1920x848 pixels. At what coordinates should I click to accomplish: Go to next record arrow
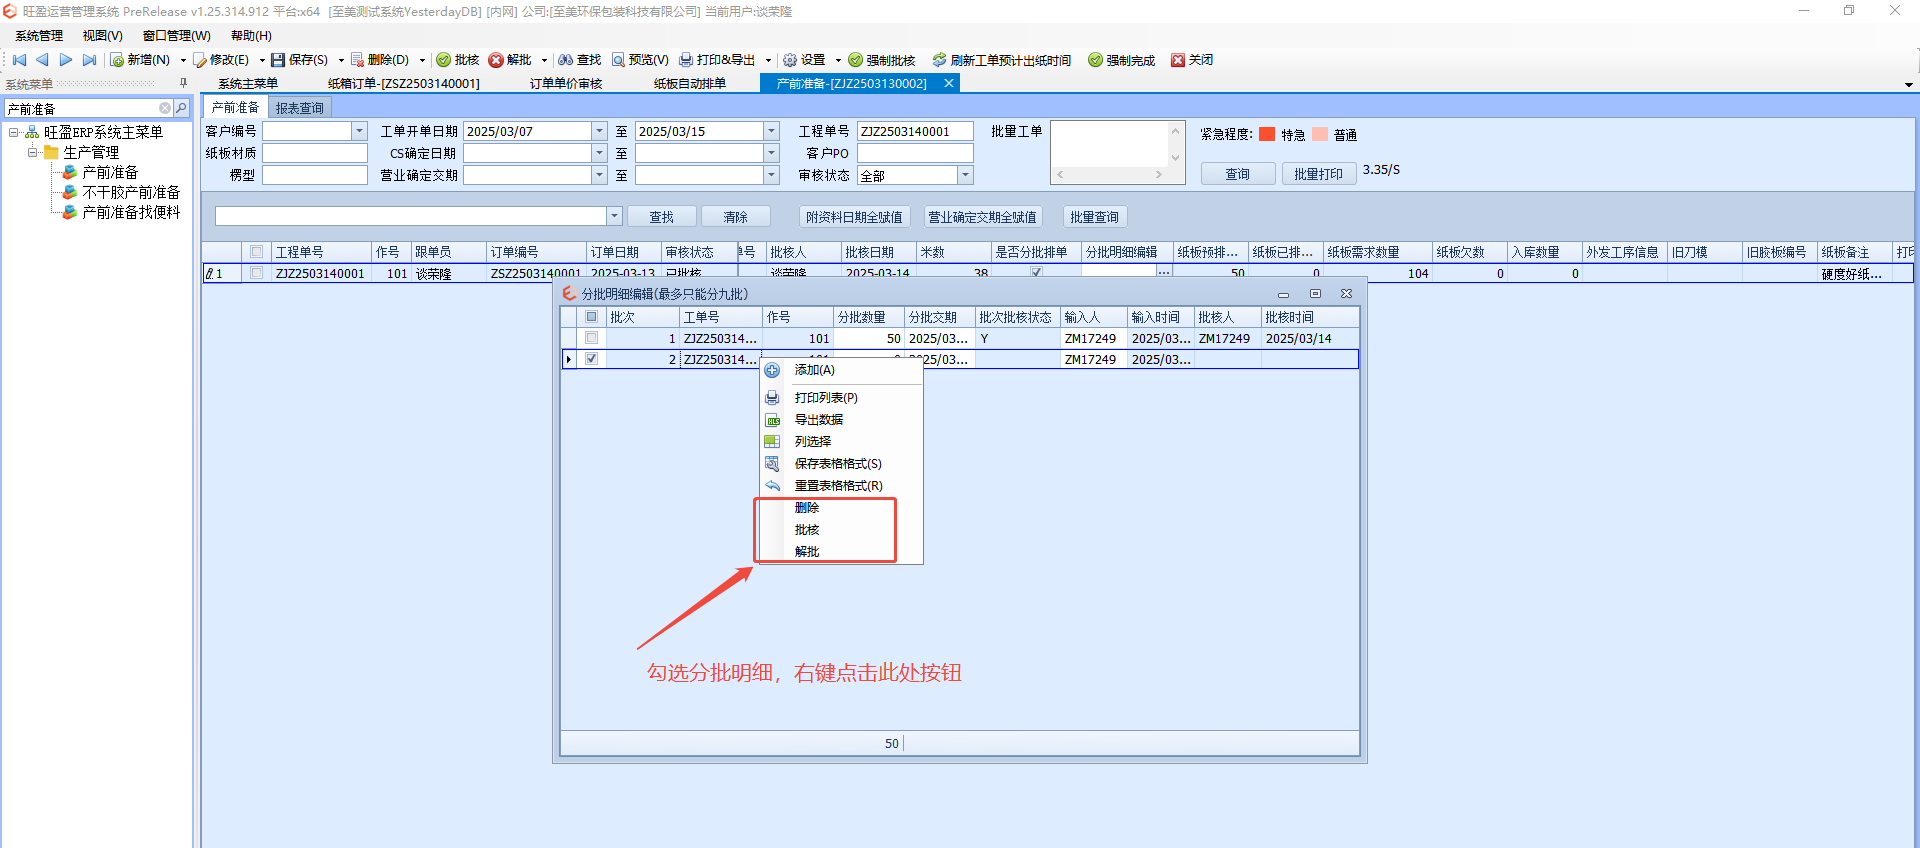[x=66, y=60]
